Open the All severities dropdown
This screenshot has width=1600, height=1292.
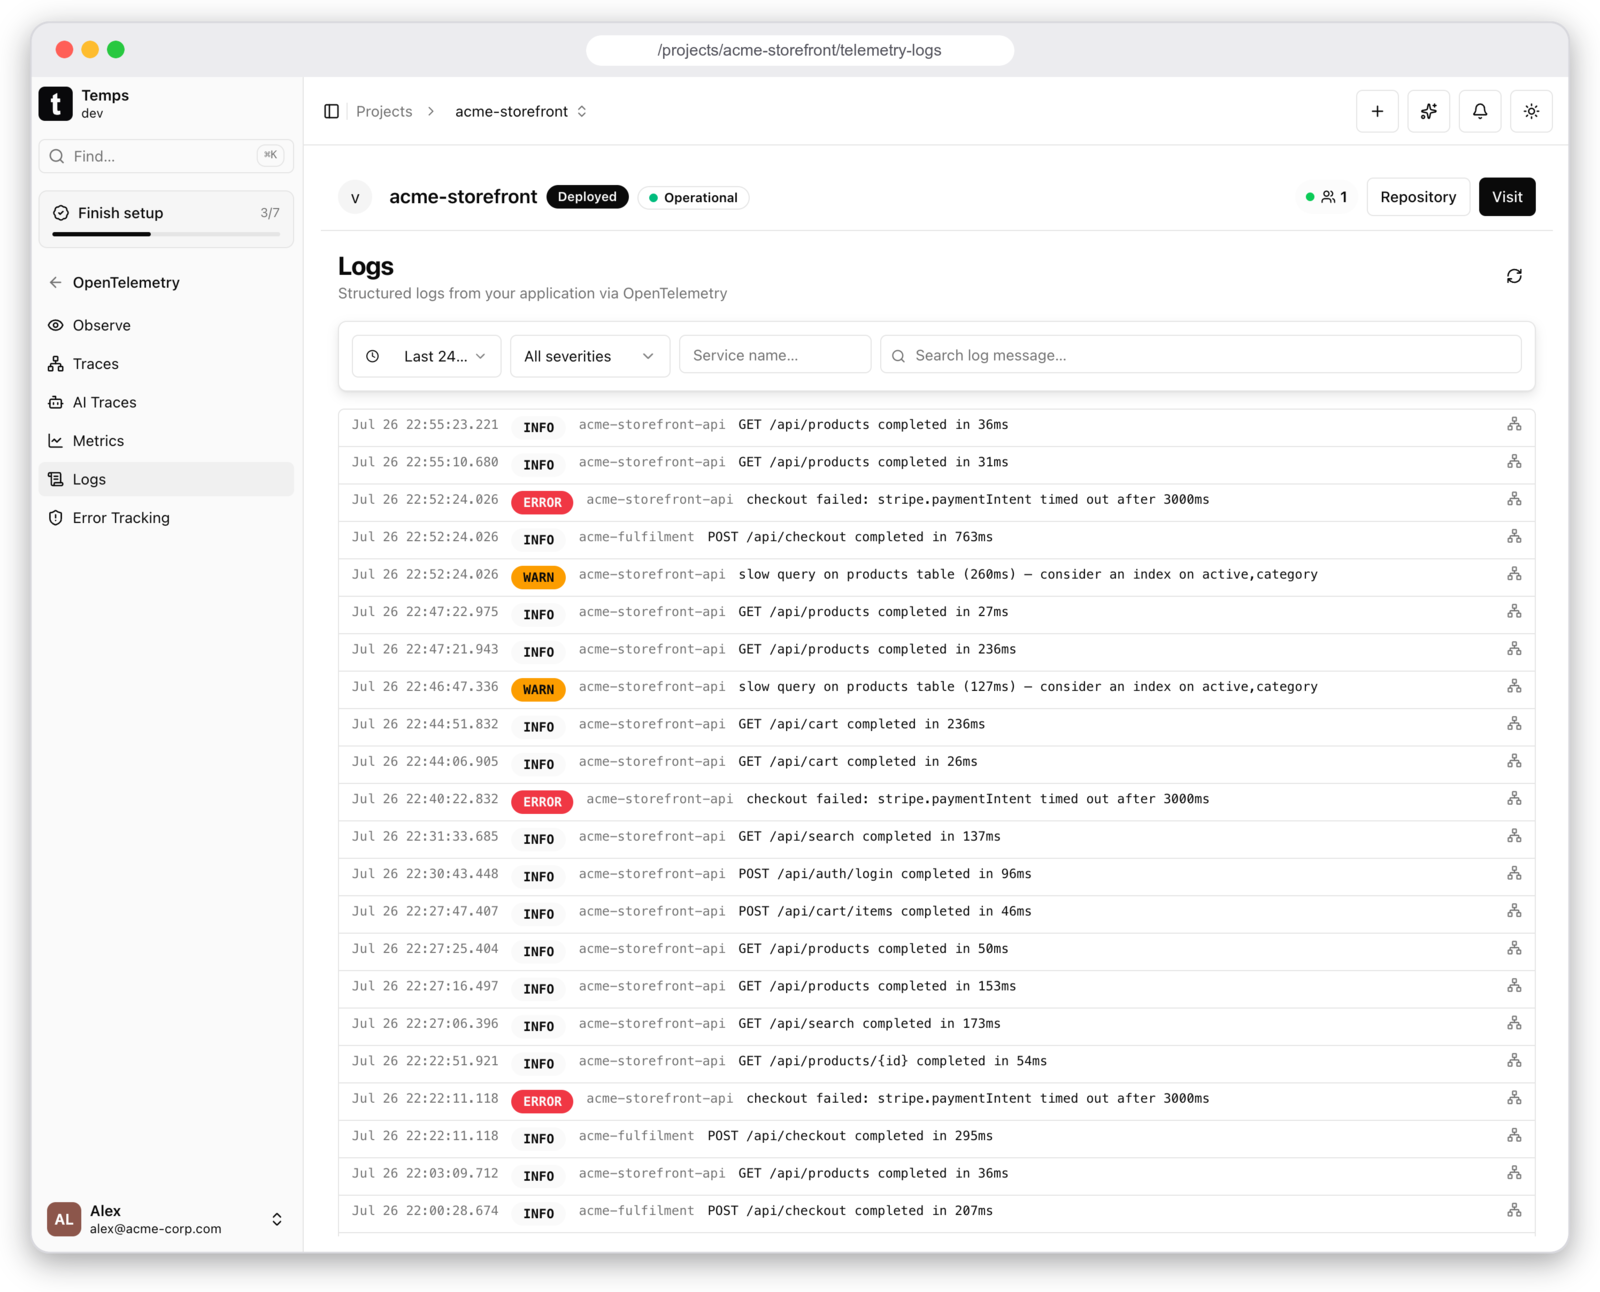[590, 356]
